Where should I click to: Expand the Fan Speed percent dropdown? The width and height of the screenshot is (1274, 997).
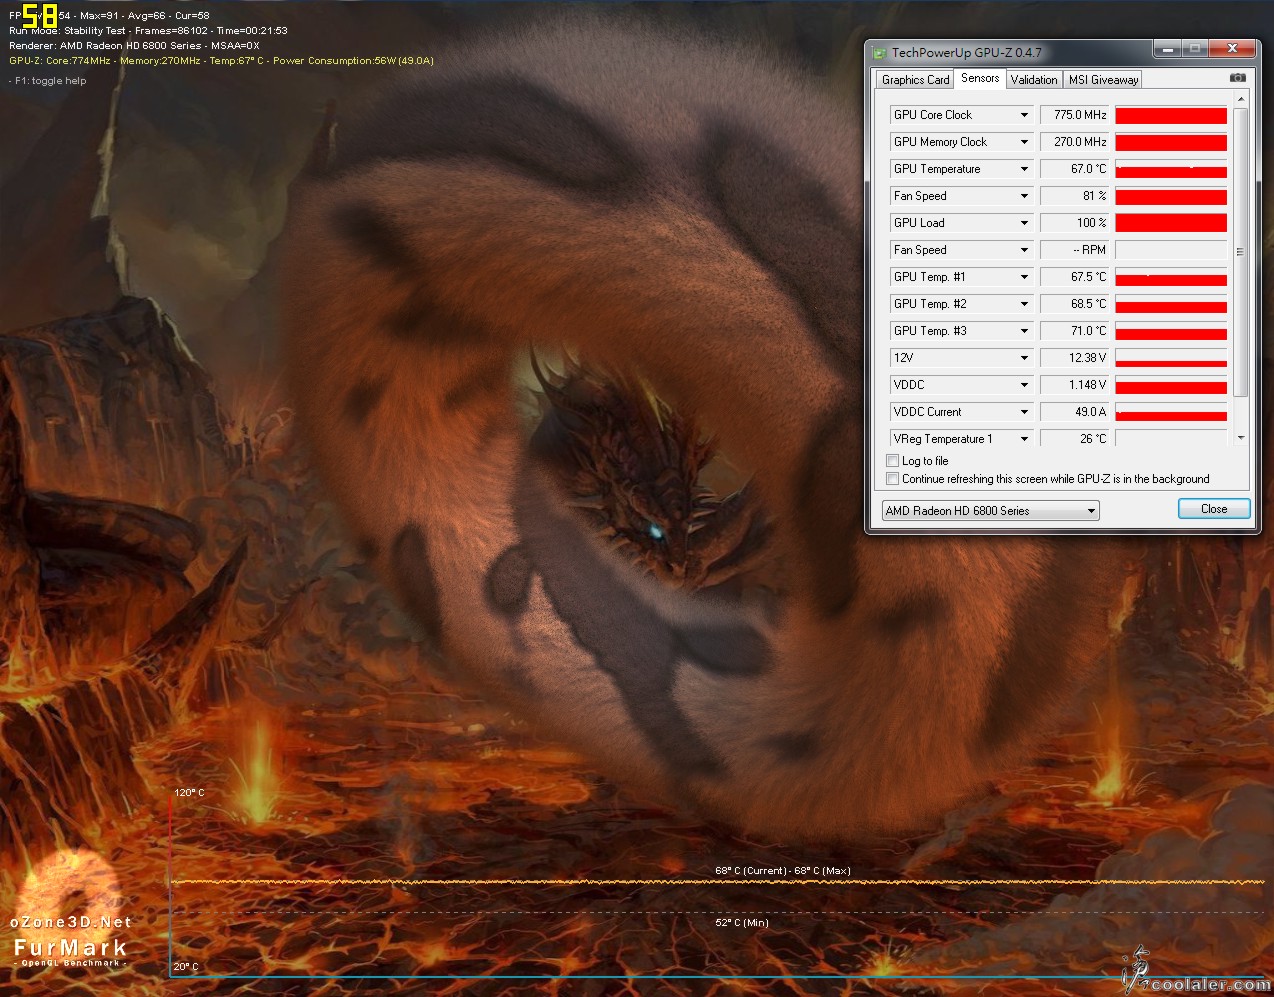1024,196
